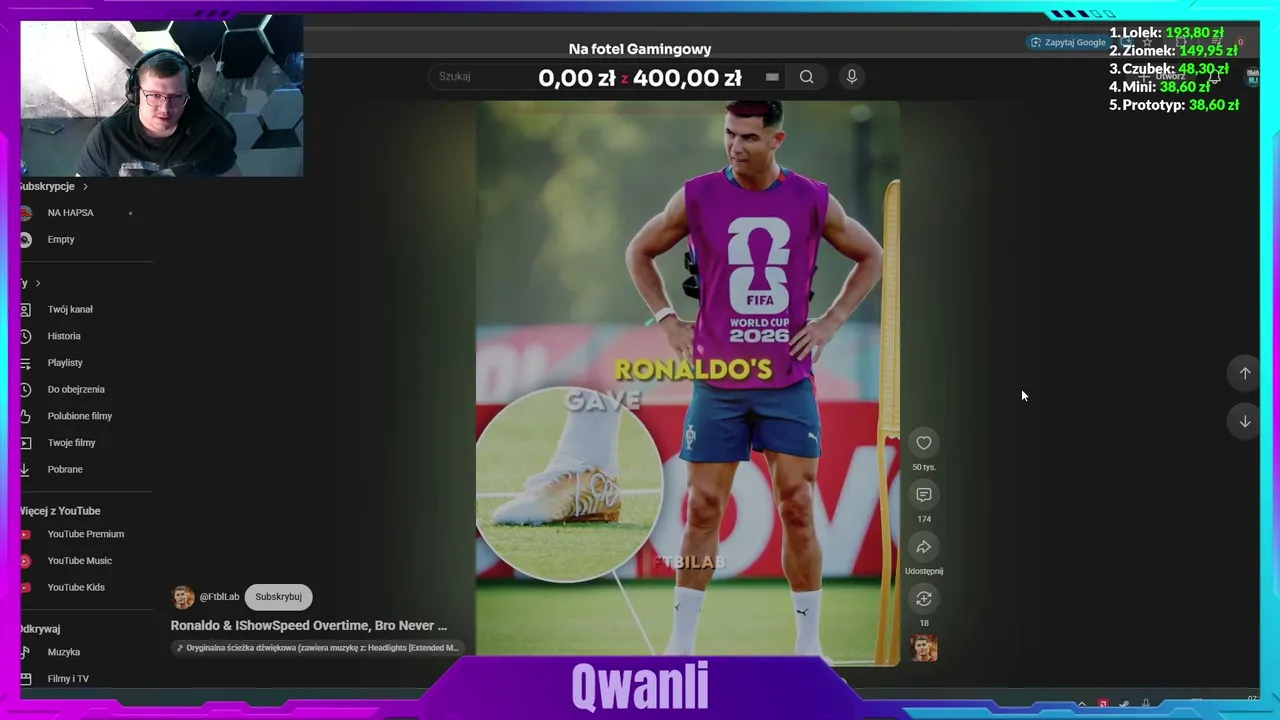
Task: Open the on-screen keyboard icon in search bar
Action: click(x=772, y=77)
